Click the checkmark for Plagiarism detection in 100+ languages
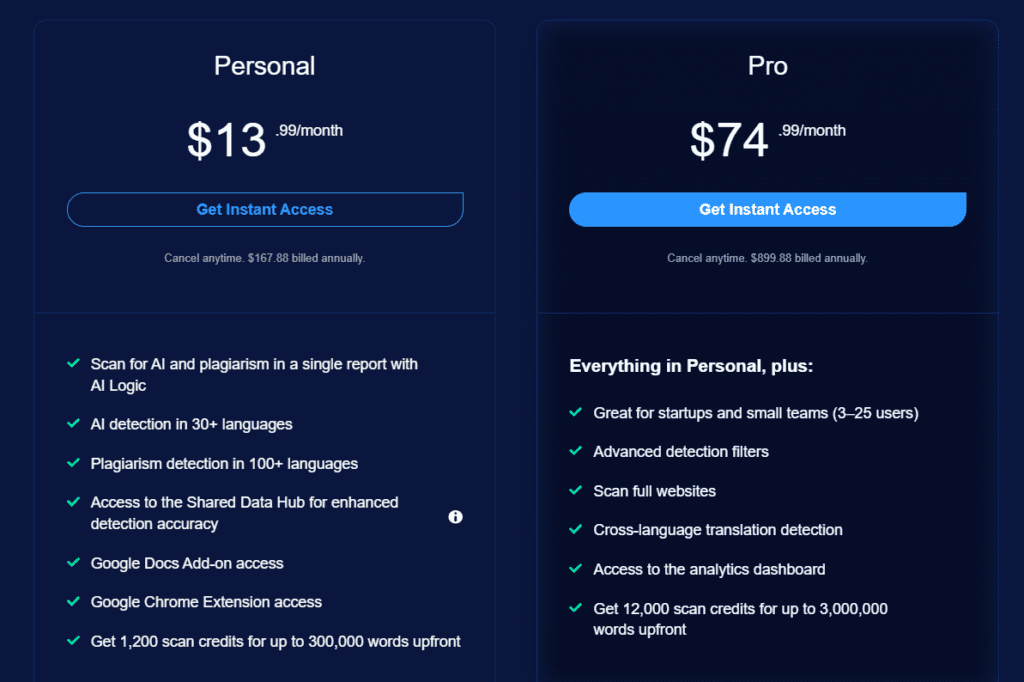 [73, 463]
